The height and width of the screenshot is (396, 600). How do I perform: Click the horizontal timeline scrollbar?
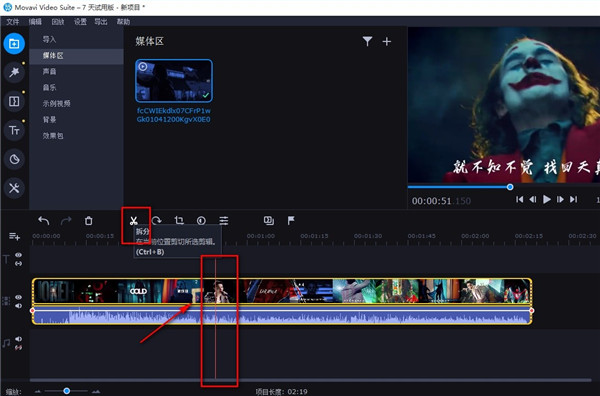click(311, 380)
